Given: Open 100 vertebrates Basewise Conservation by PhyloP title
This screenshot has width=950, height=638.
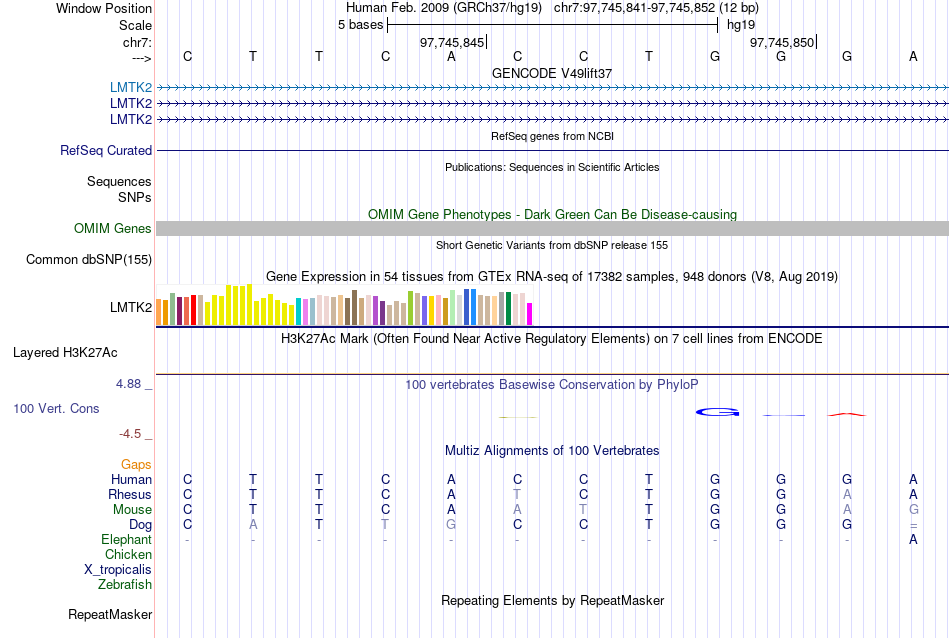Looking at the screenshot, I should point(552,385).
